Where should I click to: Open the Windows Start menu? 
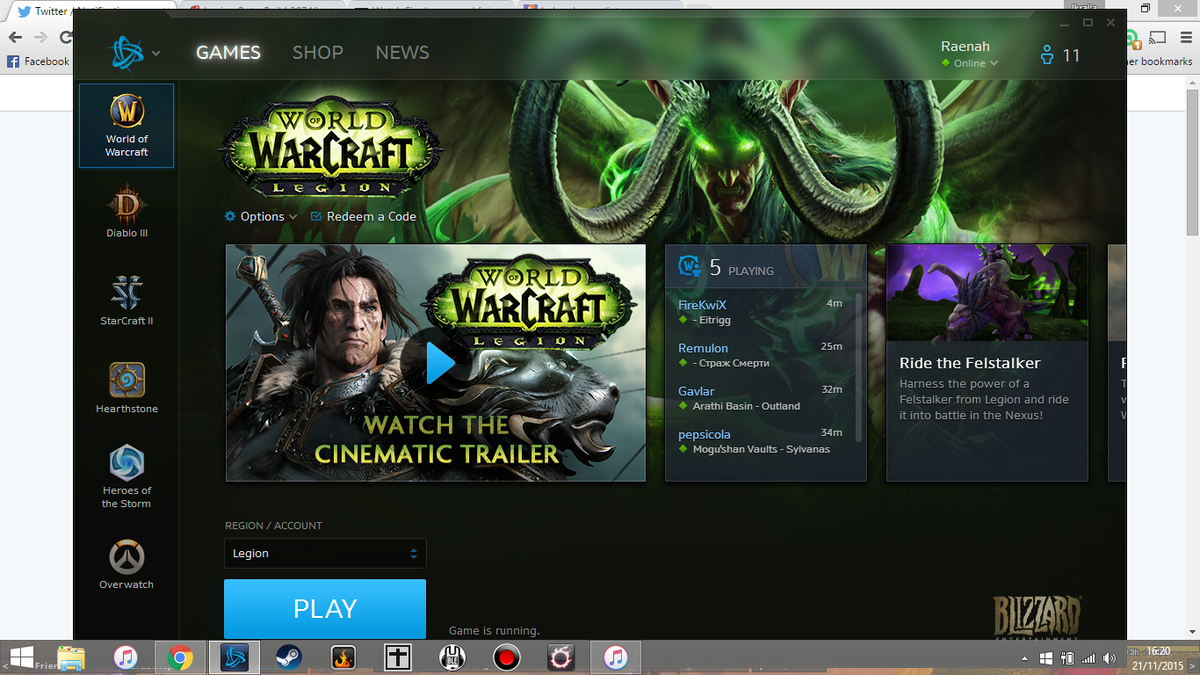click(x=21, y=658)
